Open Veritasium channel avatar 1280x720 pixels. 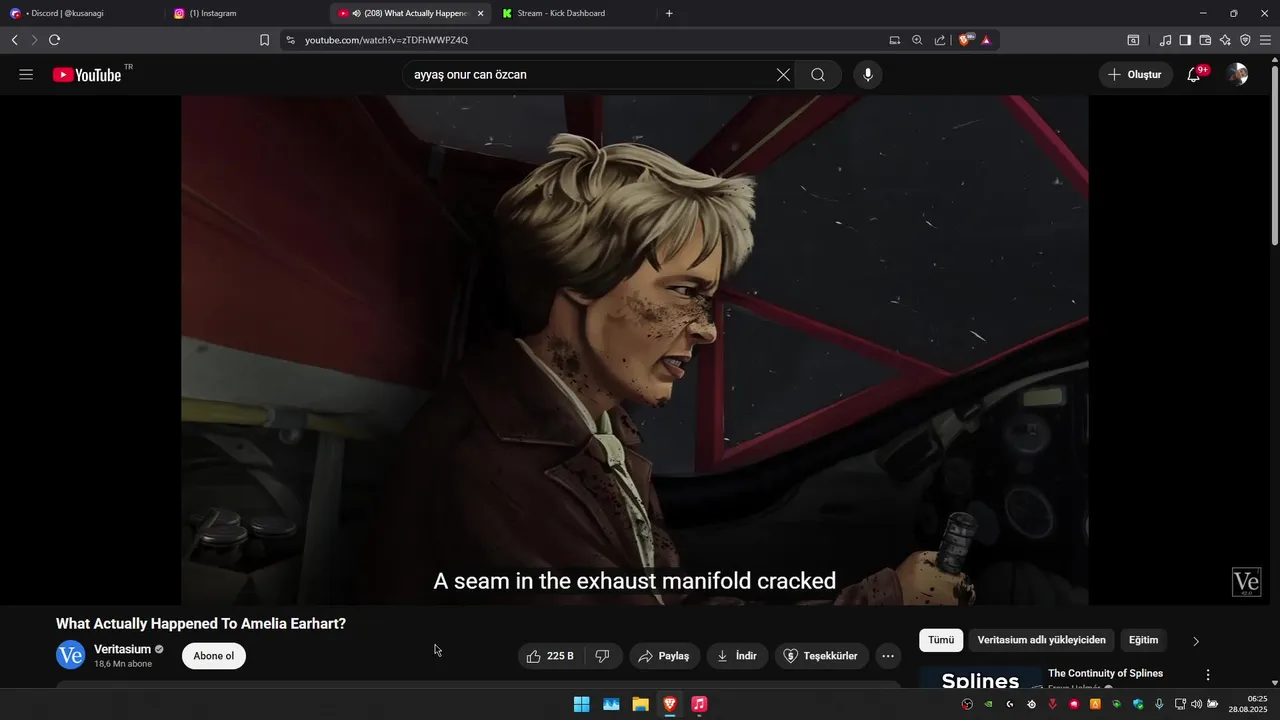(70, 655)
